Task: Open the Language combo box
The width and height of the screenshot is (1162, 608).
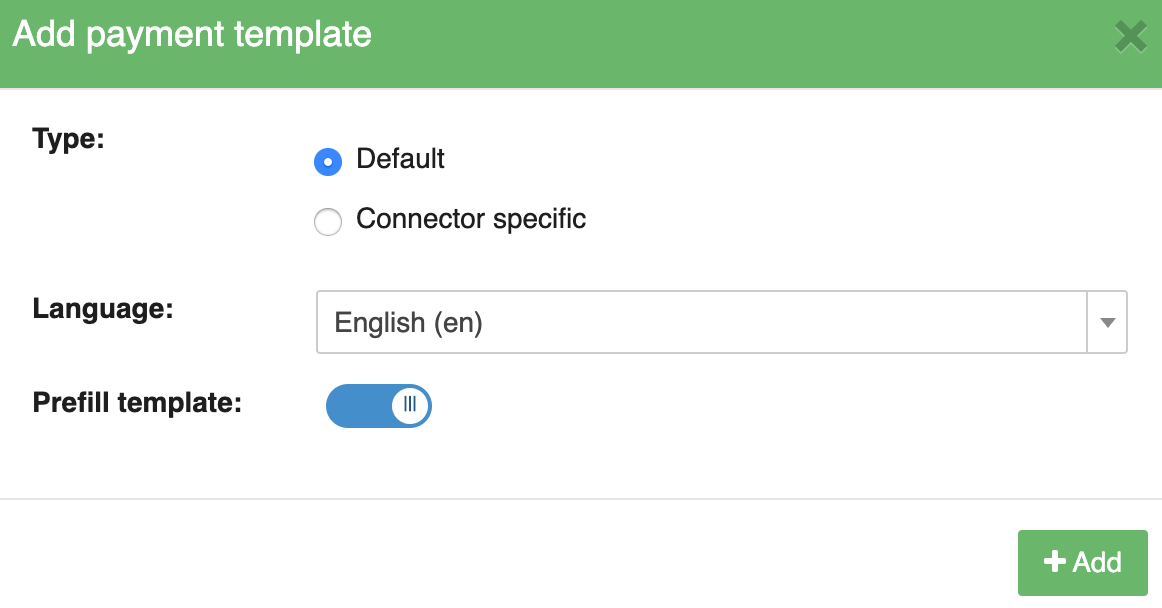Action: (x=700, y=322)
